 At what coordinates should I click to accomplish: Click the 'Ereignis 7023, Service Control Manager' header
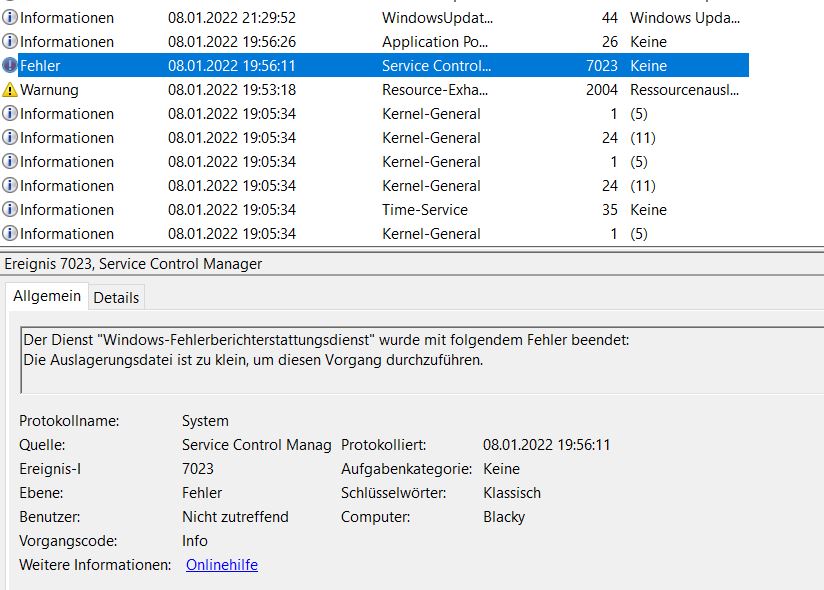pyautogui.click(x=134, y=264)
